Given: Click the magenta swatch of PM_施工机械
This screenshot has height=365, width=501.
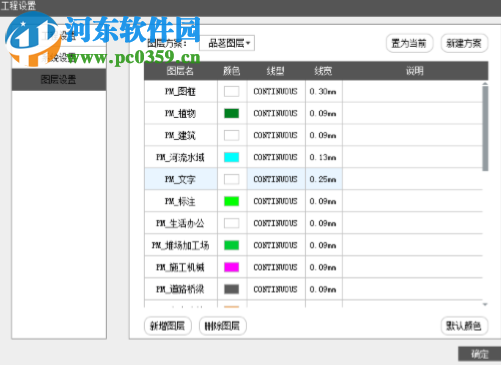Looking at the screenshot, I should 231,267.
